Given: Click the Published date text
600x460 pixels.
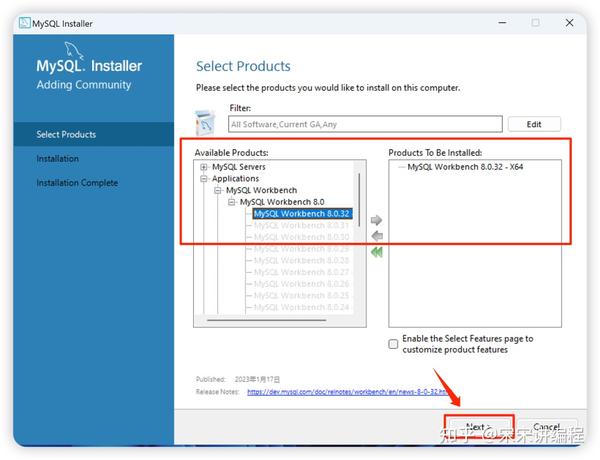Looking at the screenshot, I should (x=257, y=379).
